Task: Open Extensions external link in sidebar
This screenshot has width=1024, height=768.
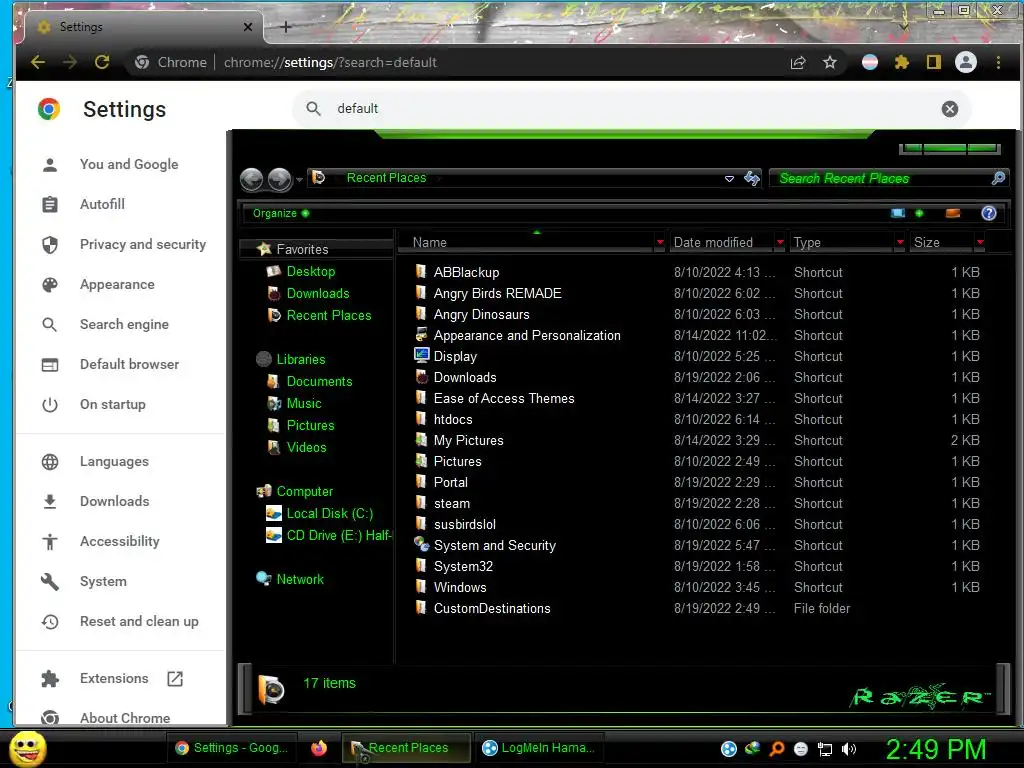Action: (x=174, y=679)
